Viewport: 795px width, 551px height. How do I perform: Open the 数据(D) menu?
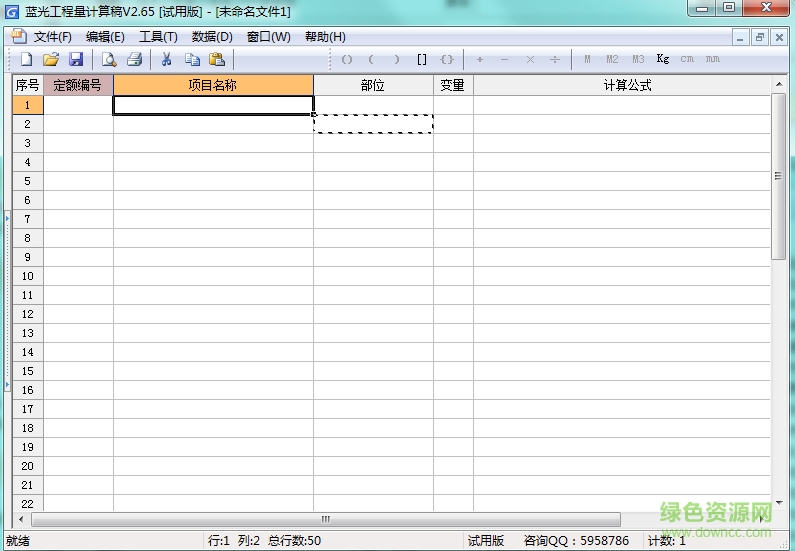[212, 37]
